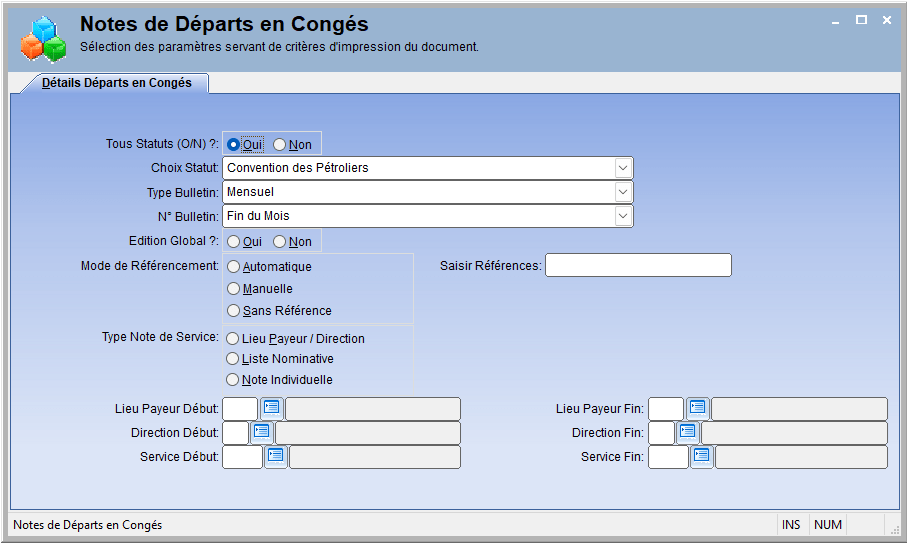Click the colored cubes application icon
Screen dimensions: 907x543
coord(43,39)
